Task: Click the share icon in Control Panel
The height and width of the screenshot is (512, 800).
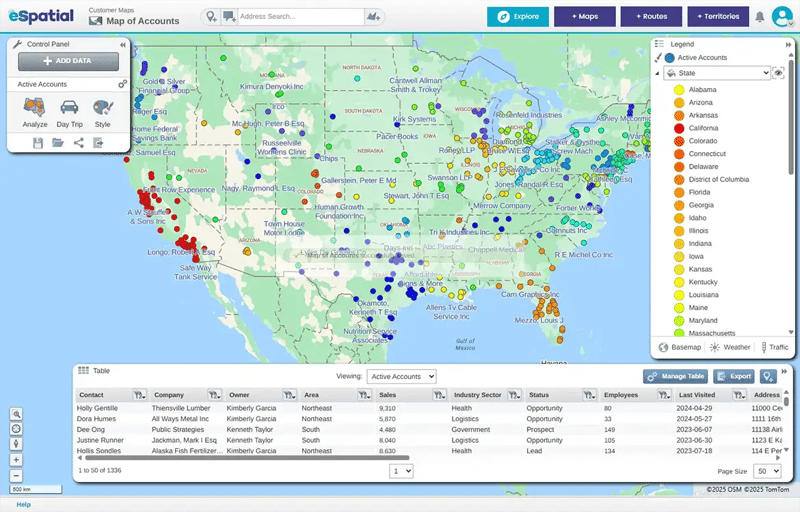Action: click(x=78, y=143)
